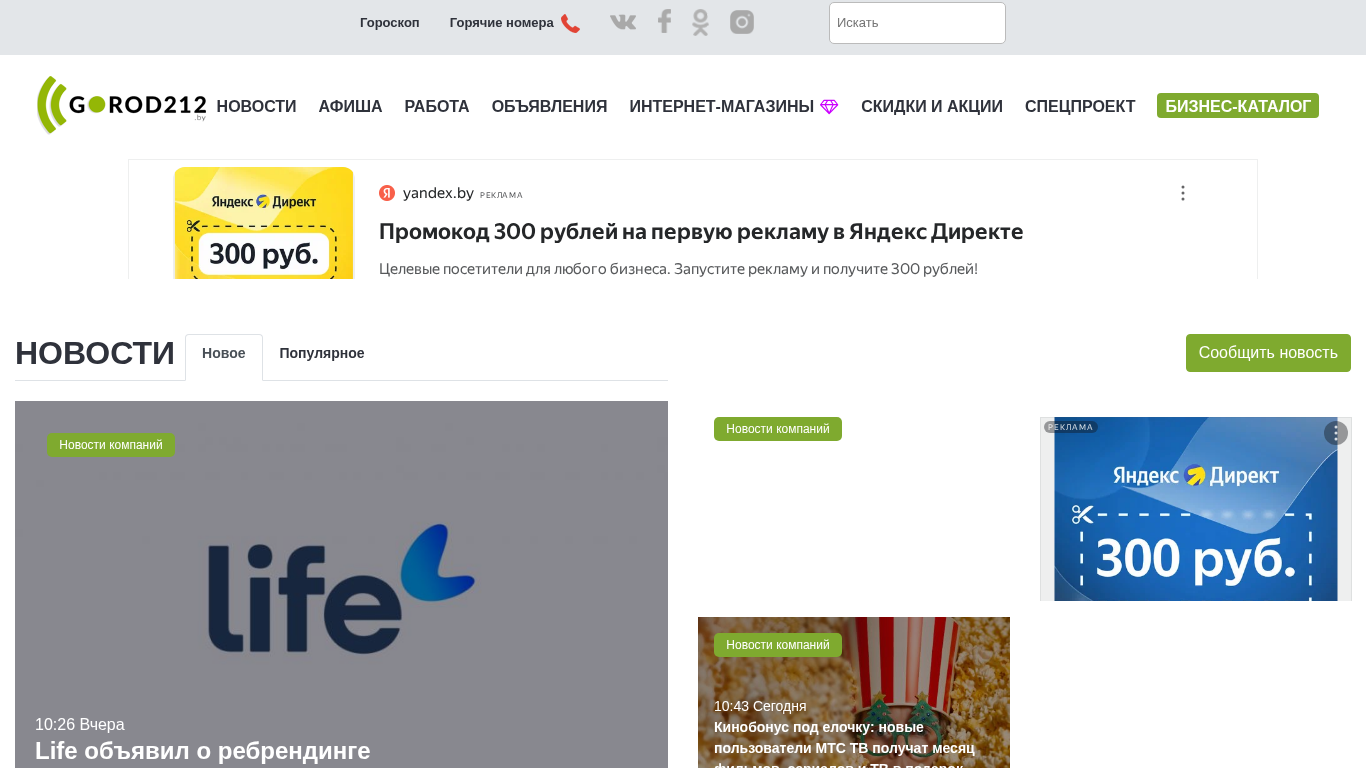
Task: Switch to the Популярное news tab
Action: [322, 354]
